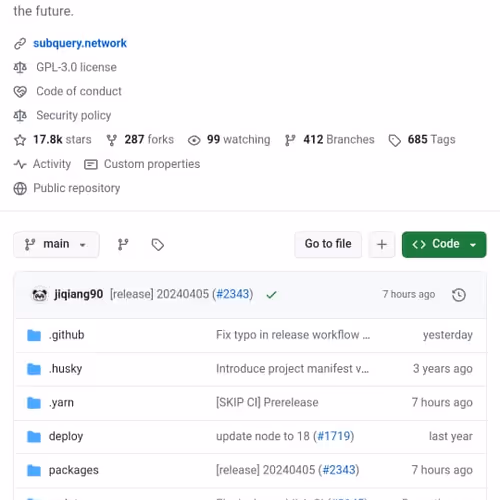Expand the green Code dropdown button

(444, 244)
